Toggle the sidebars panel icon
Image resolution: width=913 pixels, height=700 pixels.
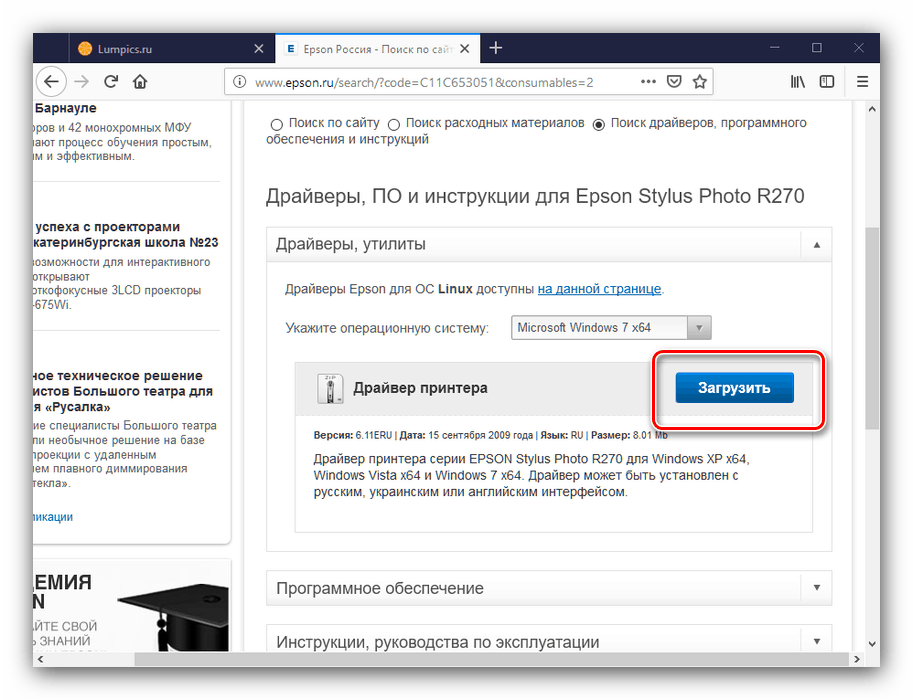tap(829, 82)
